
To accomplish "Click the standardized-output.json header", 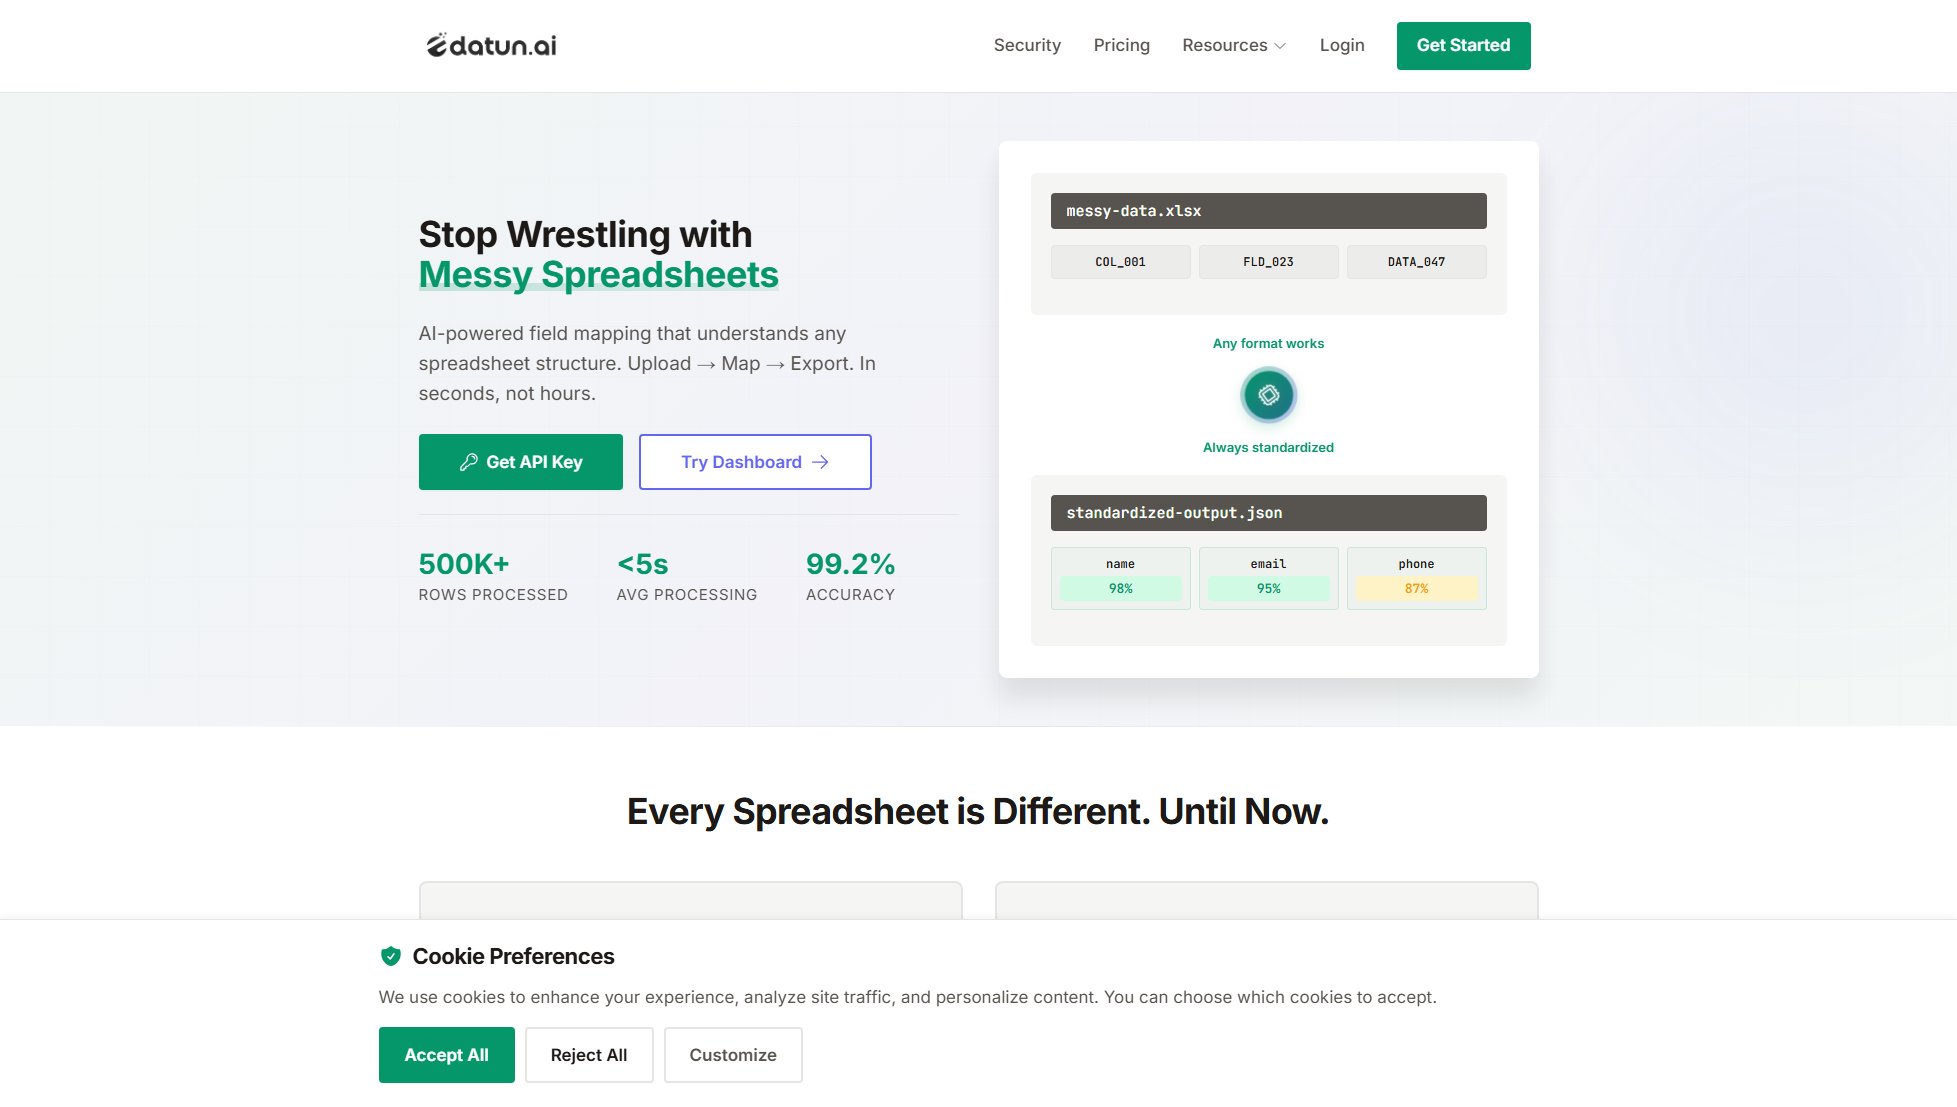I will pyautogui.click(x=1267, y=512).
